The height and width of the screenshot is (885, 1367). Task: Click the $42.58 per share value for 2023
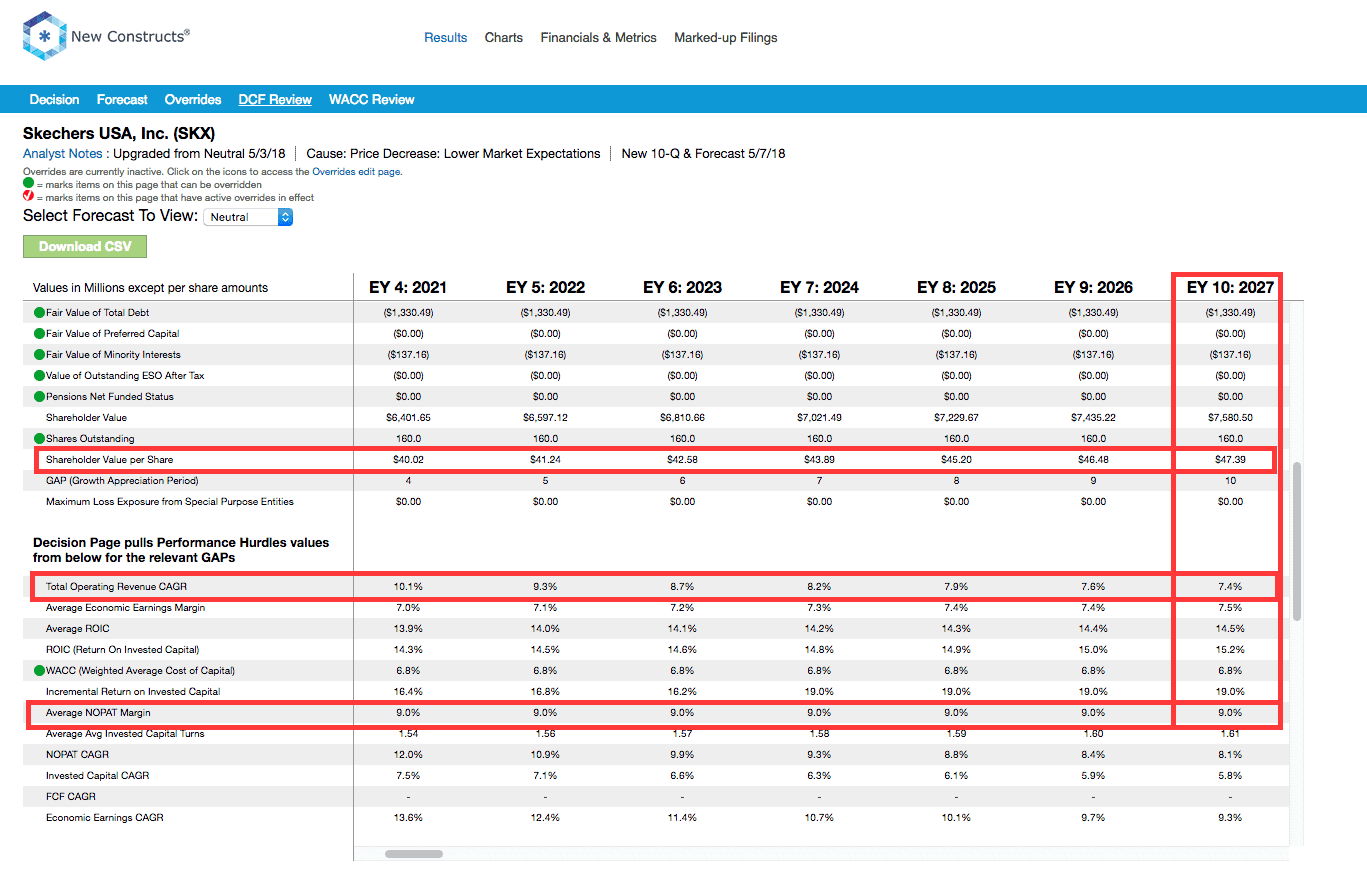pos(682,460)
